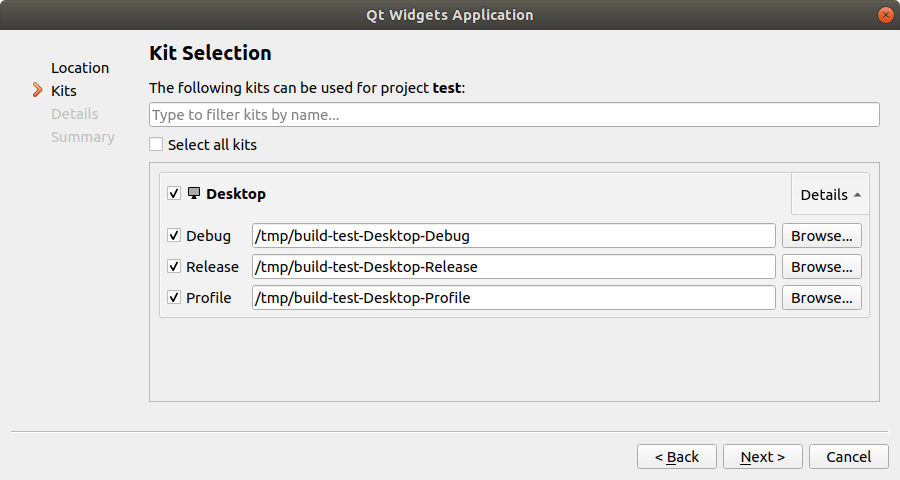Browse for the Profile build directory
The image size is (900, 480).
822,298
